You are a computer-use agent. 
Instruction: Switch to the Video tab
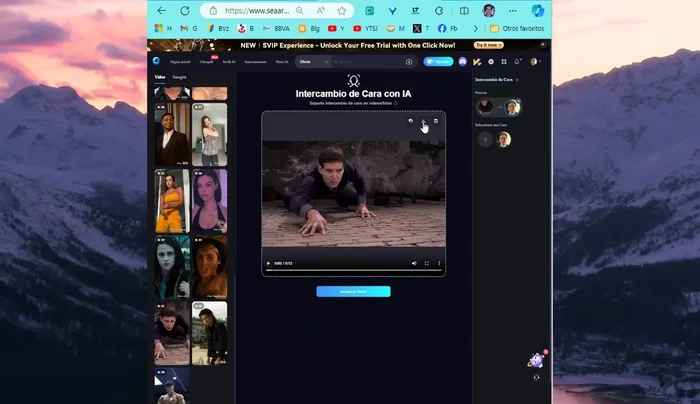(x=160, y=77)
